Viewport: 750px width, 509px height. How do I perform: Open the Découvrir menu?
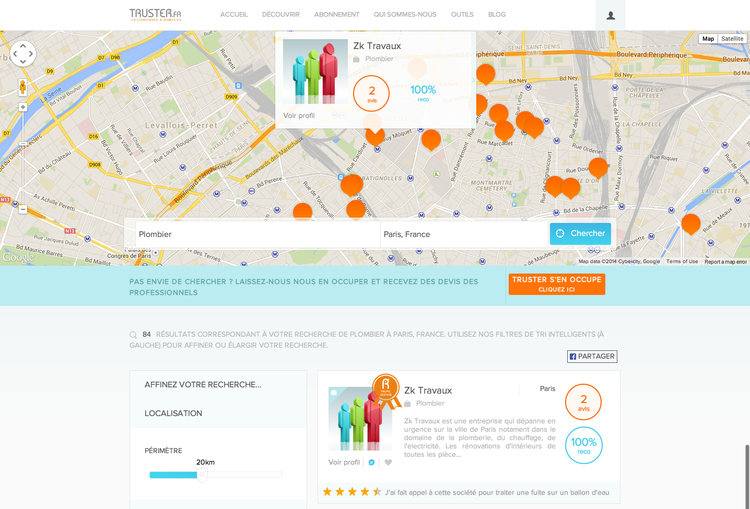pyautogui.click(x=280, y=15)
